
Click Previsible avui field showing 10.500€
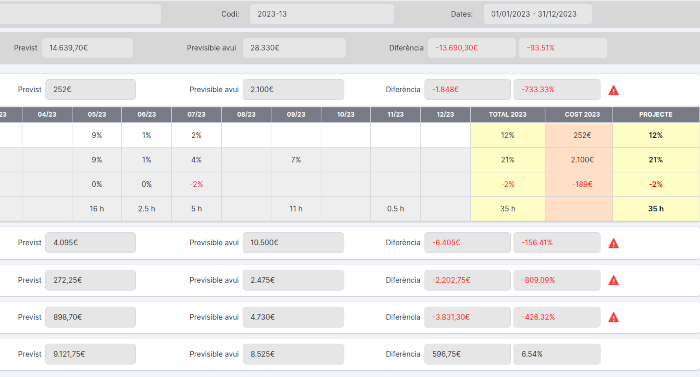[293, 243]
